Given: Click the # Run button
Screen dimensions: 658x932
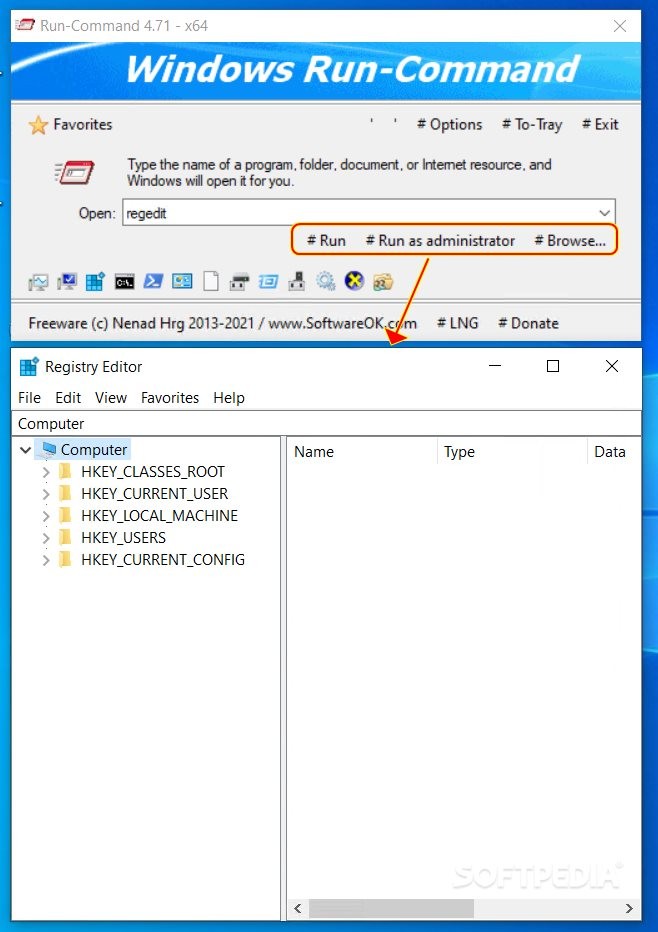Looking at the screenshot, I should click(x=326, y=240).
